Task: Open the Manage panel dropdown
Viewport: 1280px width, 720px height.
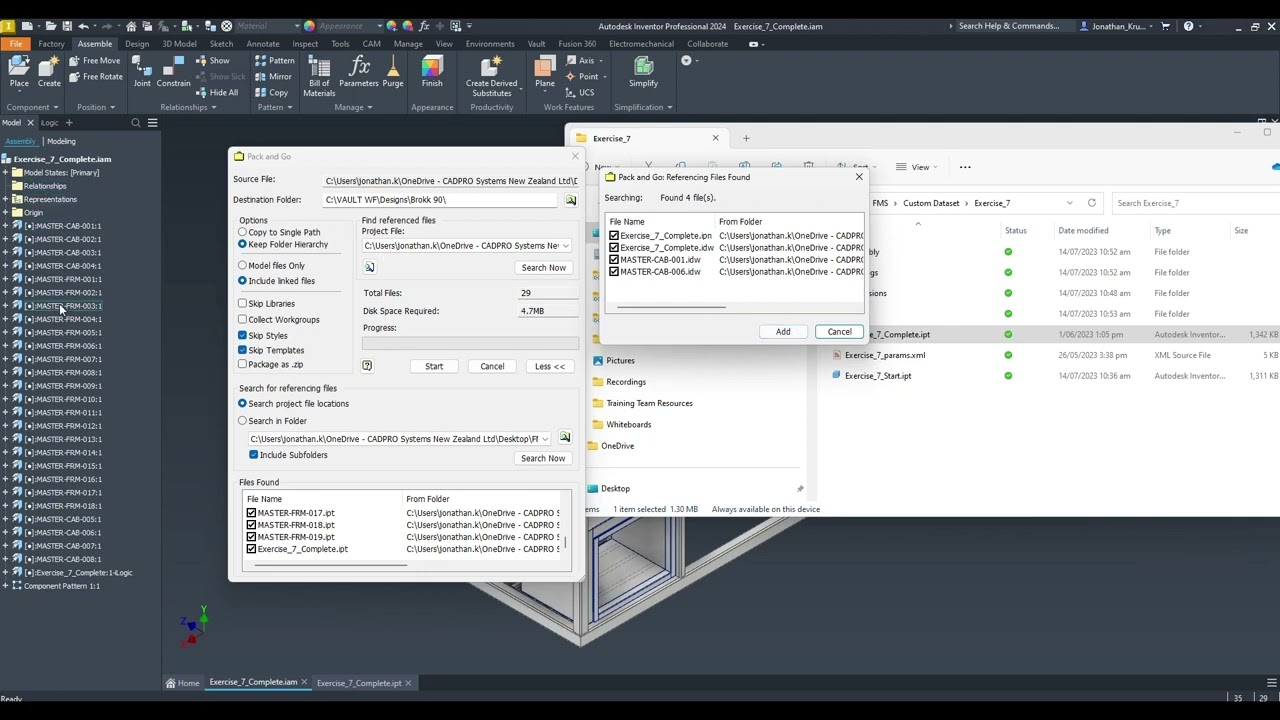Action: point(353,107)
